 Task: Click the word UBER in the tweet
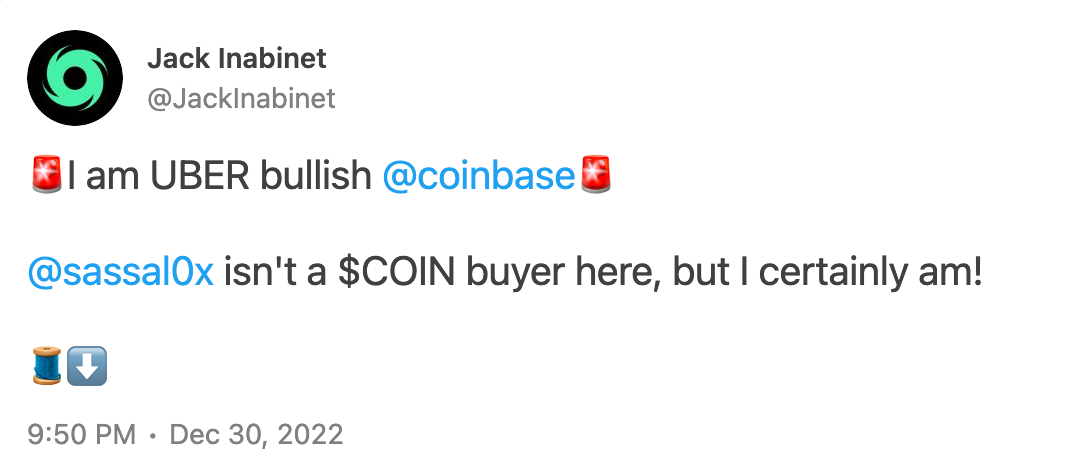tap(201, 176)
